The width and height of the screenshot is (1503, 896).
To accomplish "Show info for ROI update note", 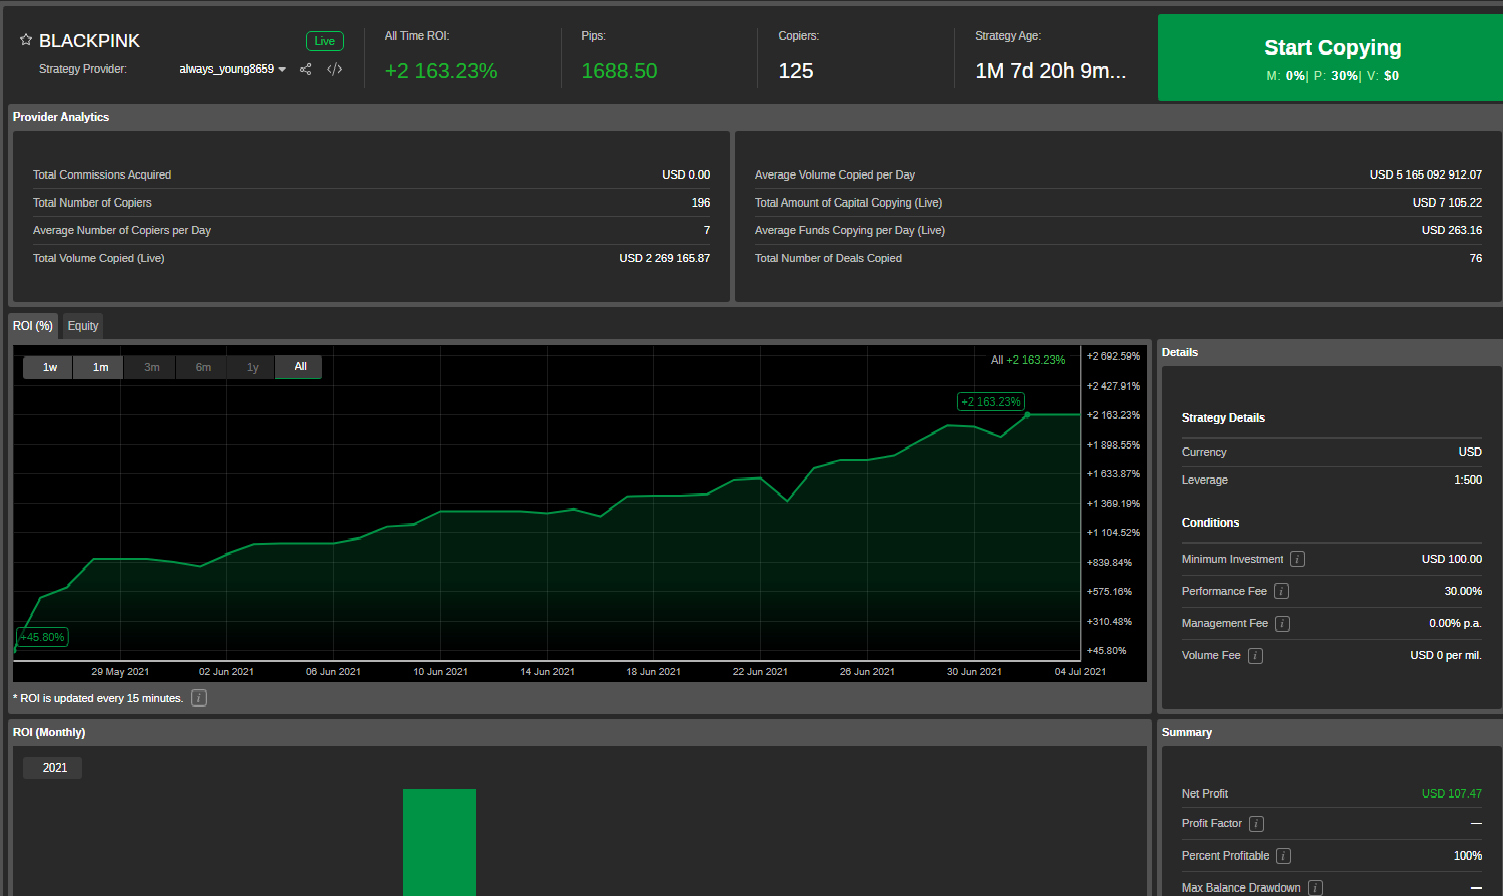I will [199, 698].
